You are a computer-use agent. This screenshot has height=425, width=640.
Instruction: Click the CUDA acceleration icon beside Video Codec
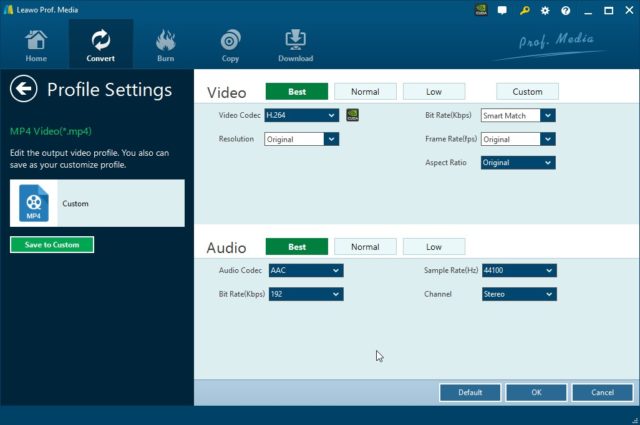pos(353,115)
